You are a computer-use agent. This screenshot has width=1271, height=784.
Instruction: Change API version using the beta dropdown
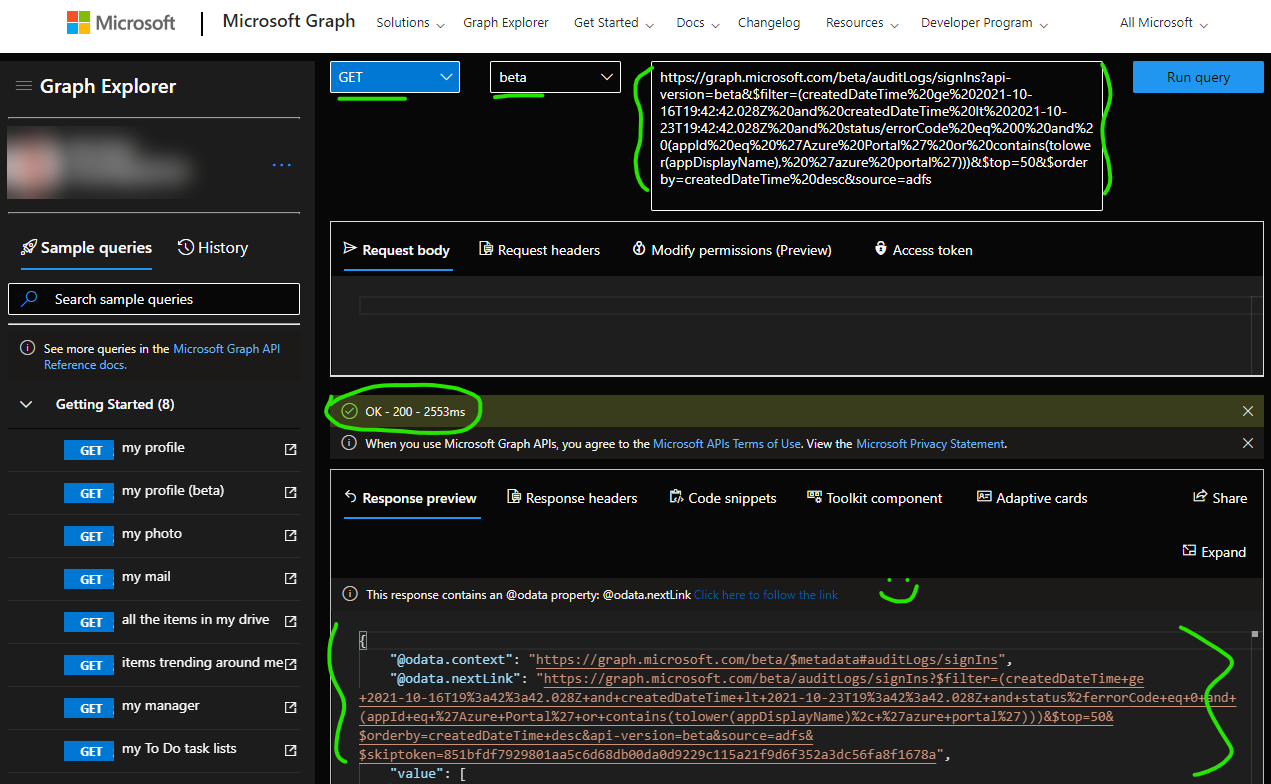[554, 76]
